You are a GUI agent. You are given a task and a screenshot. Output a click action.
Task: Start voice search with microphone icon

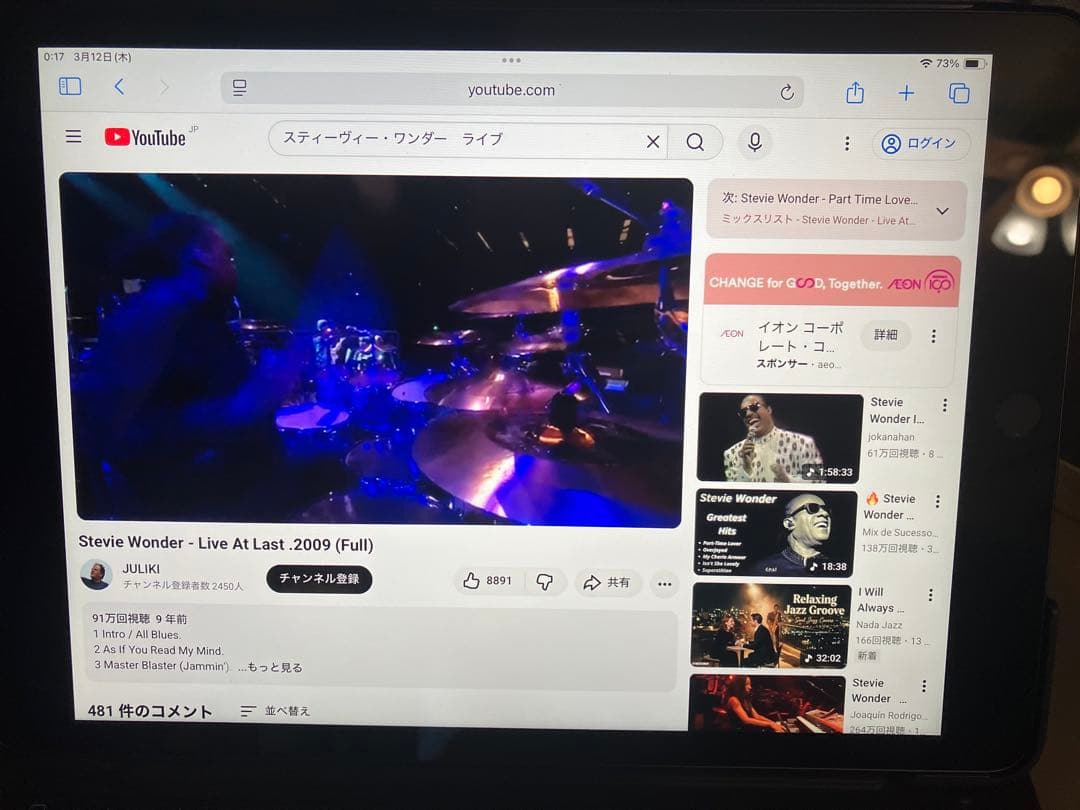(x=755, y=142)
